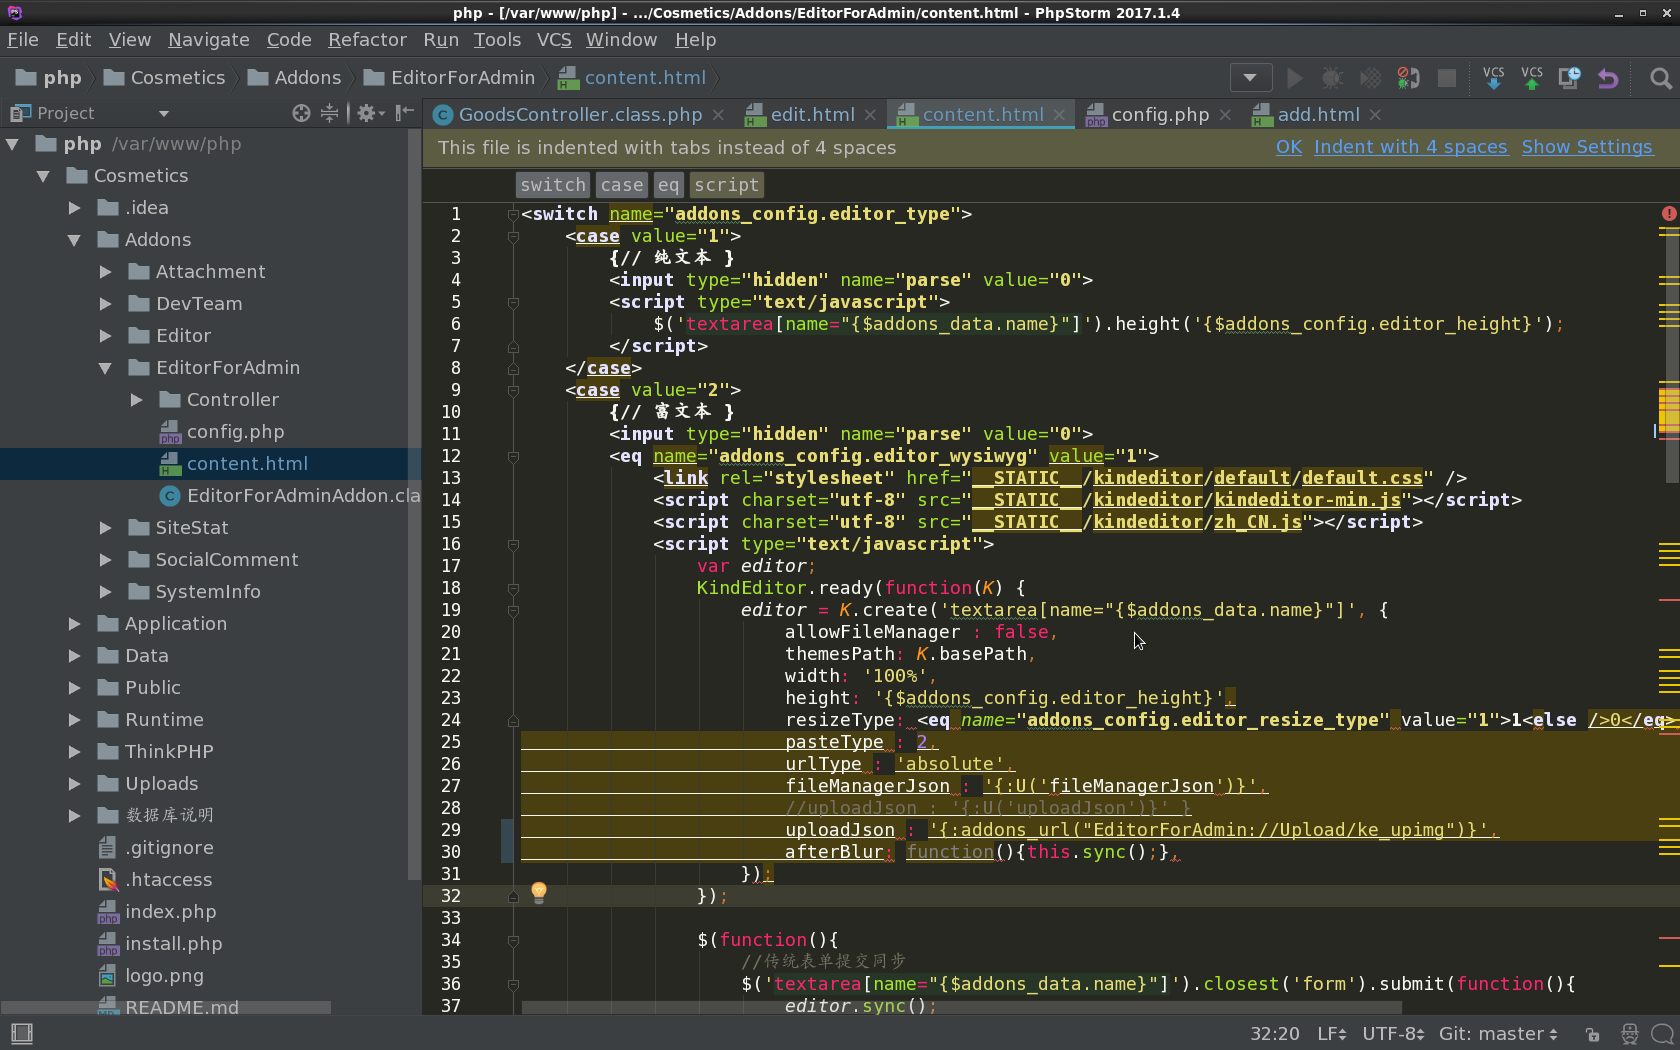Click the Stop square button
Image resolution: width=1680 pixels, height=1050 pixels.
[x=1446, y=78]
